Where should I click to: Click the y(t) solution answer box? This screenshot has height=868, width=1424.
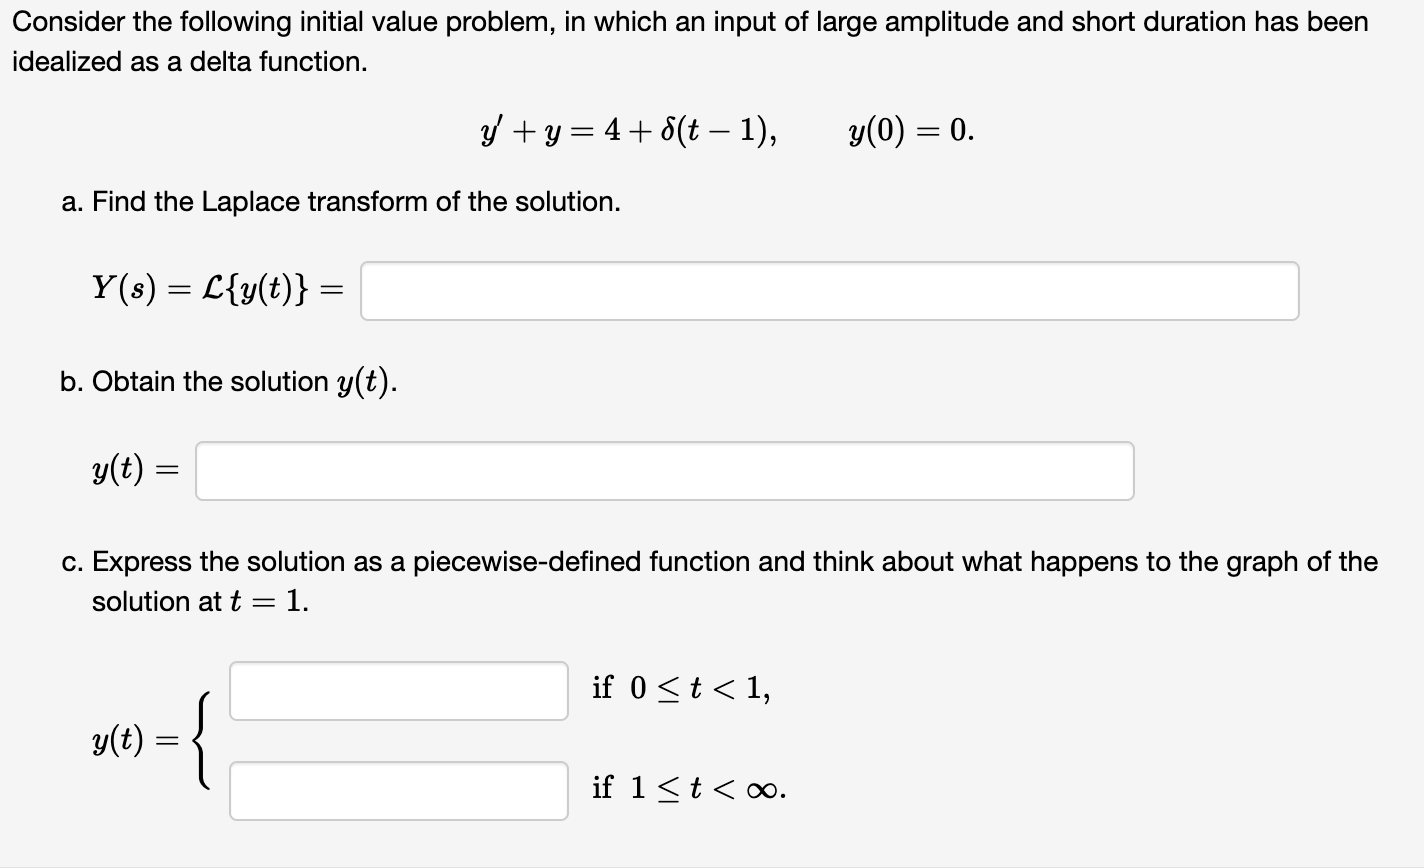pyautogui.click(x=665, y=470)
